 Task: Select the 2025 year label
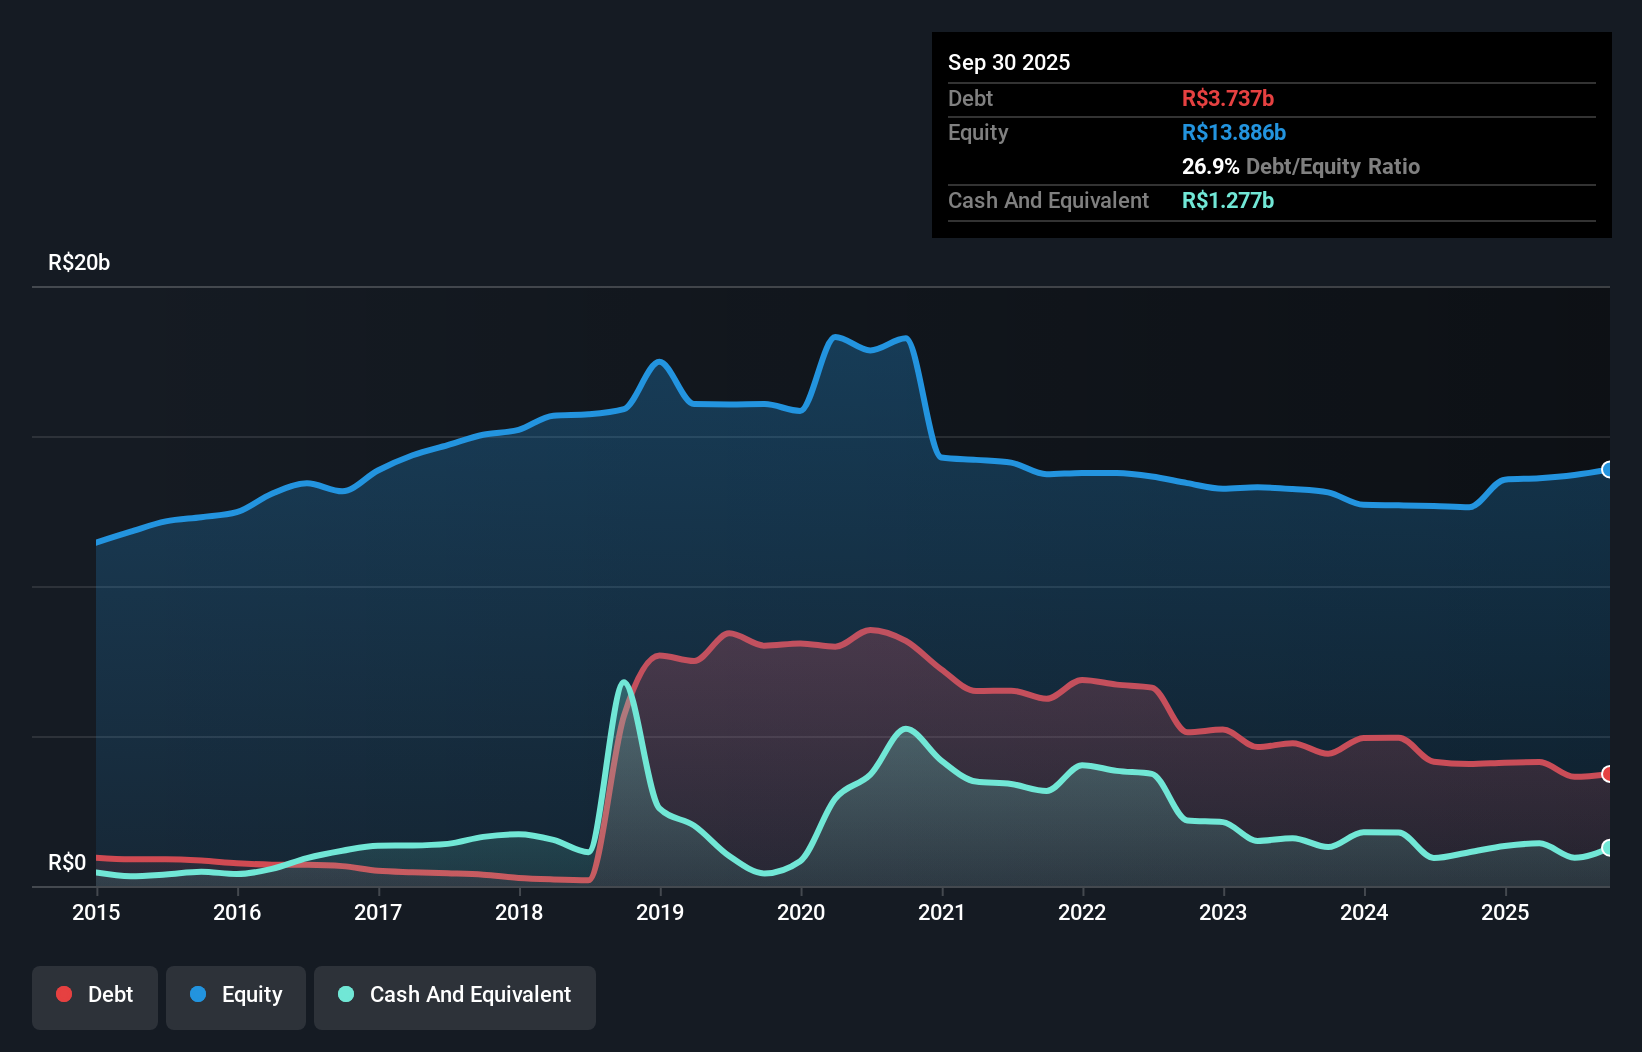(x=1506, y=912)
